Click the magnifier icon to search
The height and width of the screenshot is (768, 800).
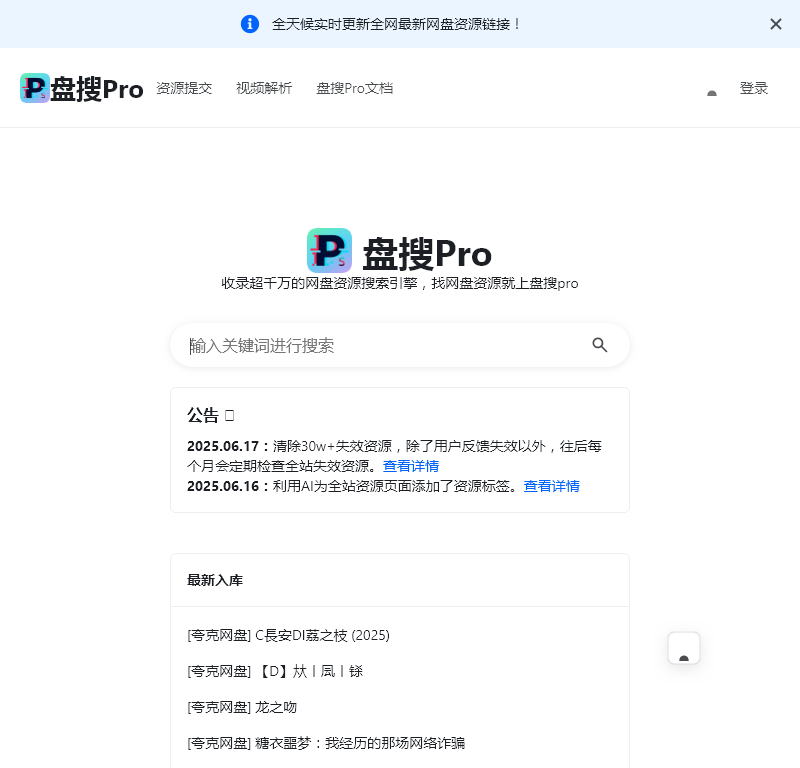600,345
